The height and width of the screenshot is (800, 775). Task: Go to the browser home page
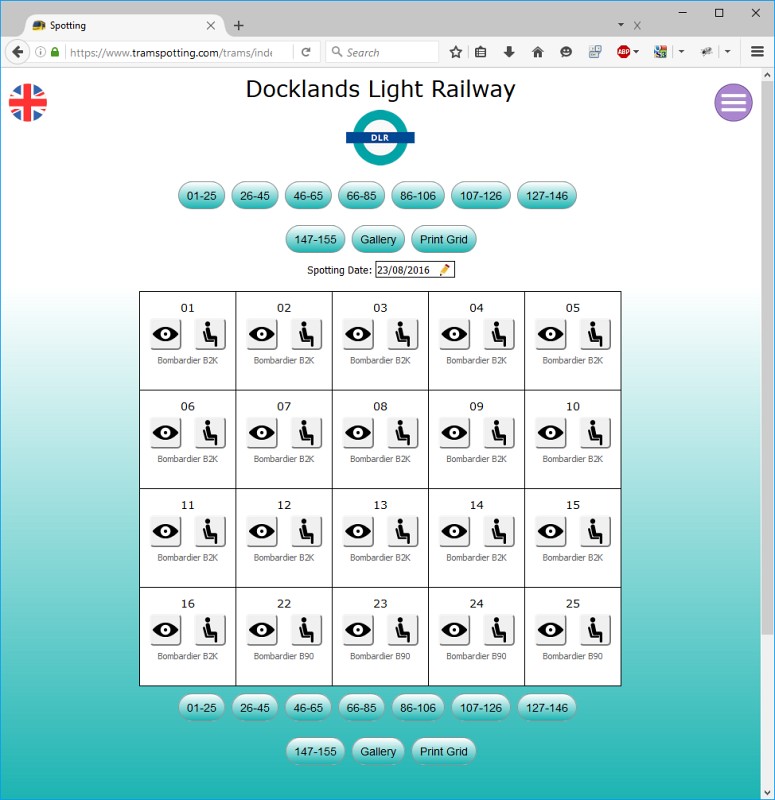[x=537, y=52]
